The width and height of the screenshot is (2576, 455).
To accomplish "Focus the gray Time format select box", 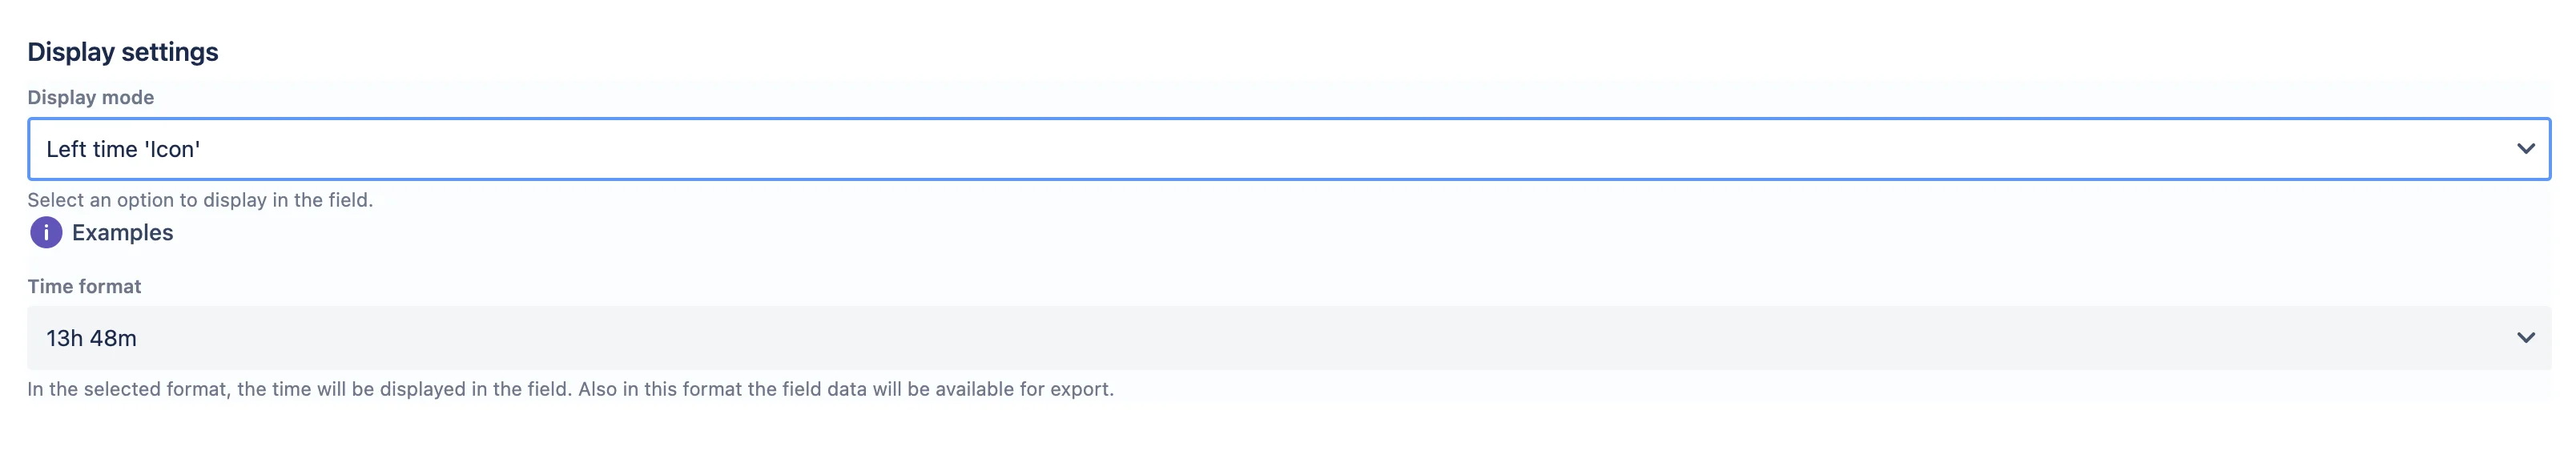I will tap(1288, 338).
